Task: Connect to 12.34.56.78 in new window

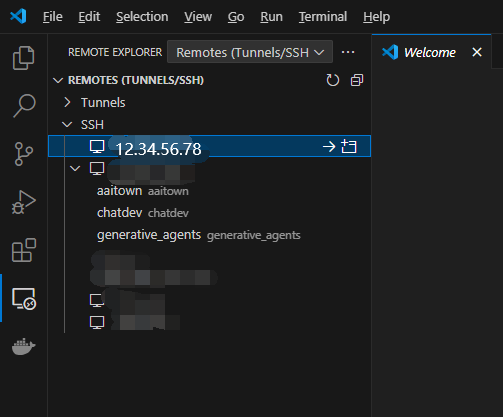Action: coord(349,146)
